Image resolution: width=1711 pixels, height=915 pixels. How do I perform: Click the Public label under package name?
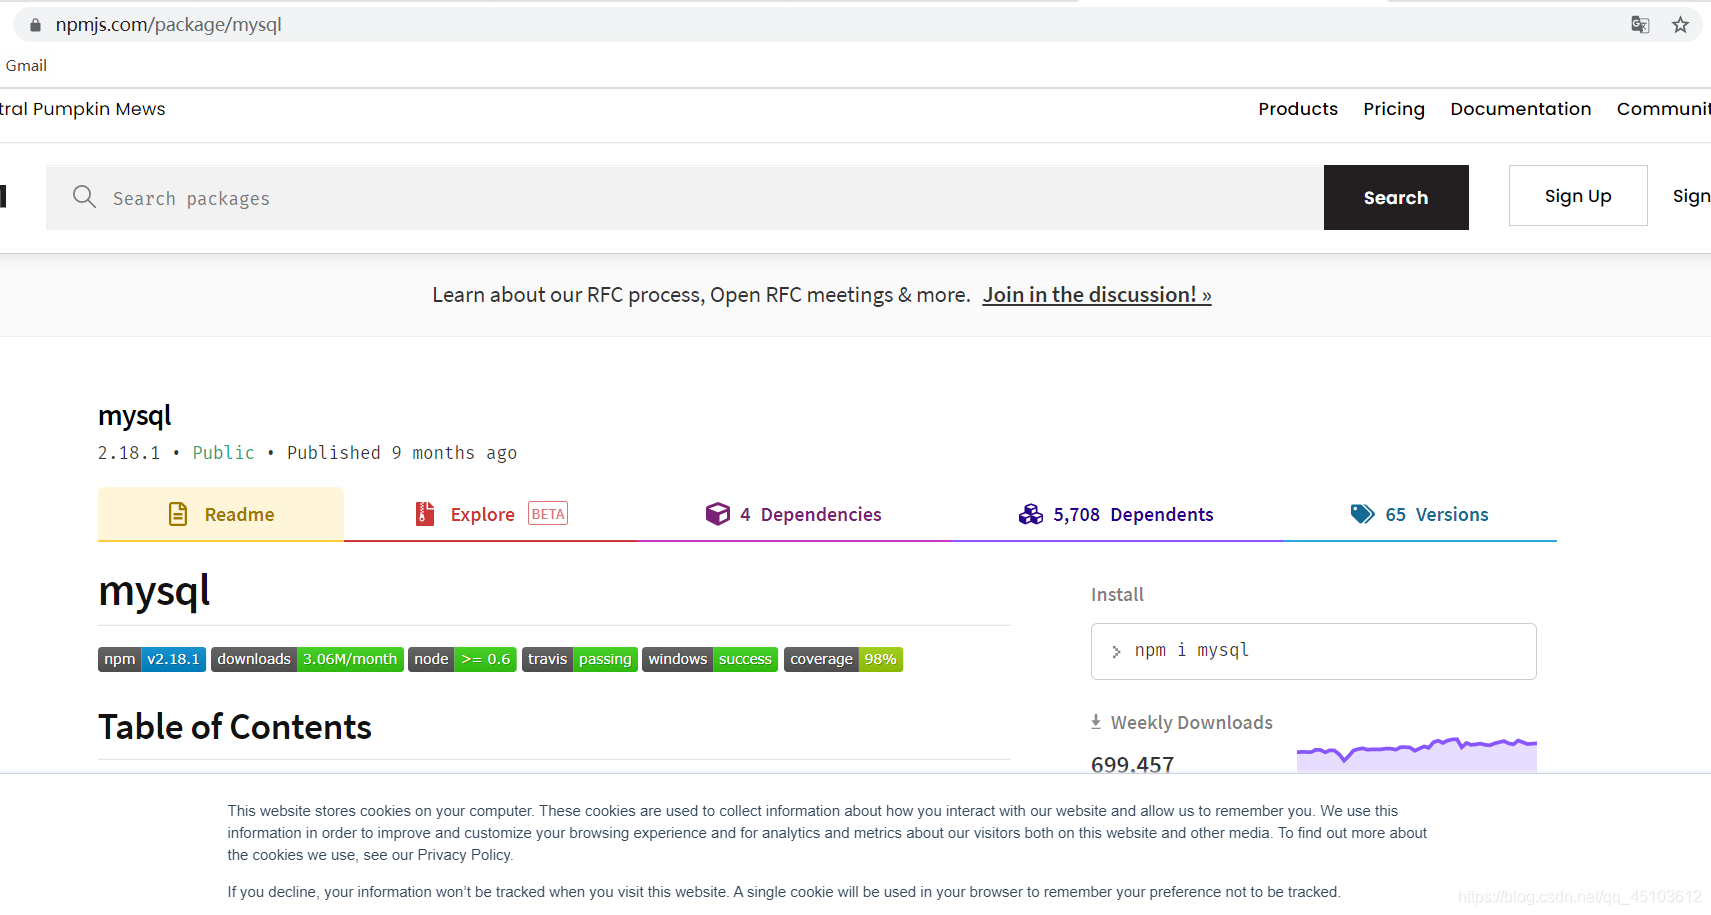tap(224, 453)
